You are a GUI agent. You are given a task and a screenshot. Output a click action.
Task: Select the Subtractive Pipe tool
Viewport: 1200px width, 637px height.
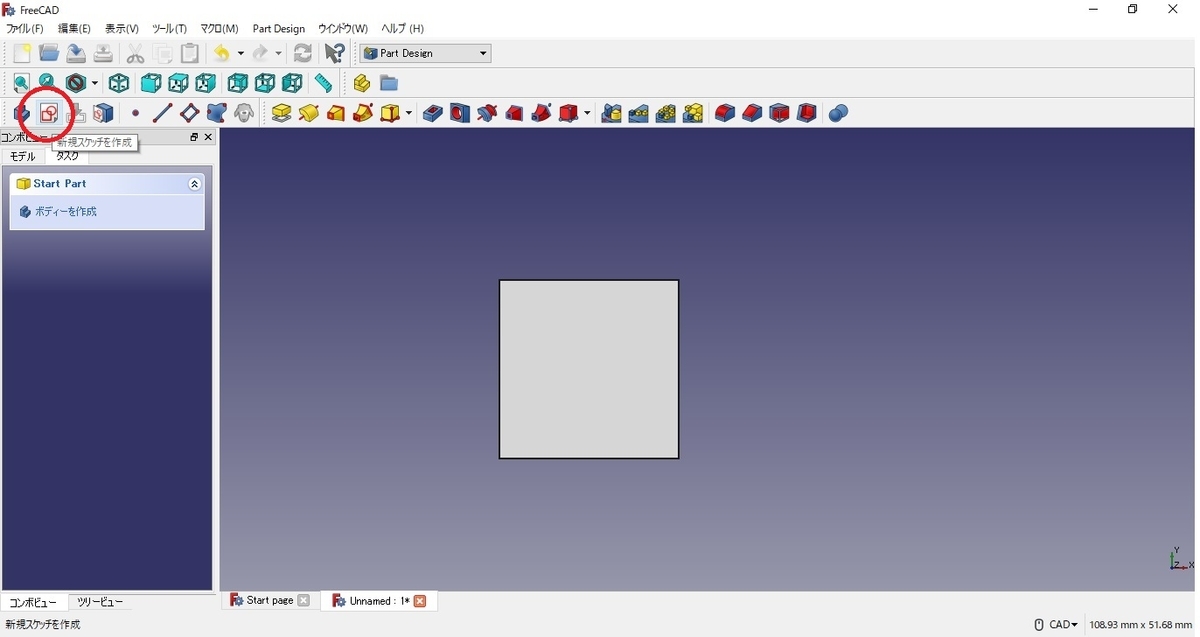pos(541,113)
